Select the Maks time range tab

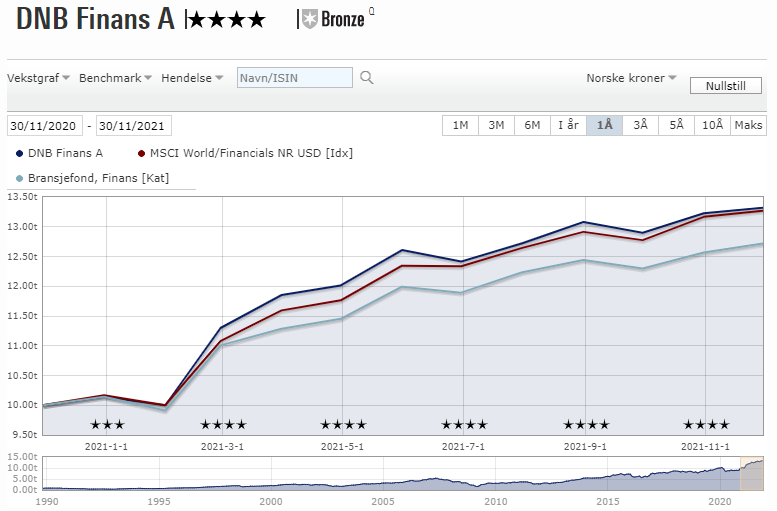(x=748, y=125)
